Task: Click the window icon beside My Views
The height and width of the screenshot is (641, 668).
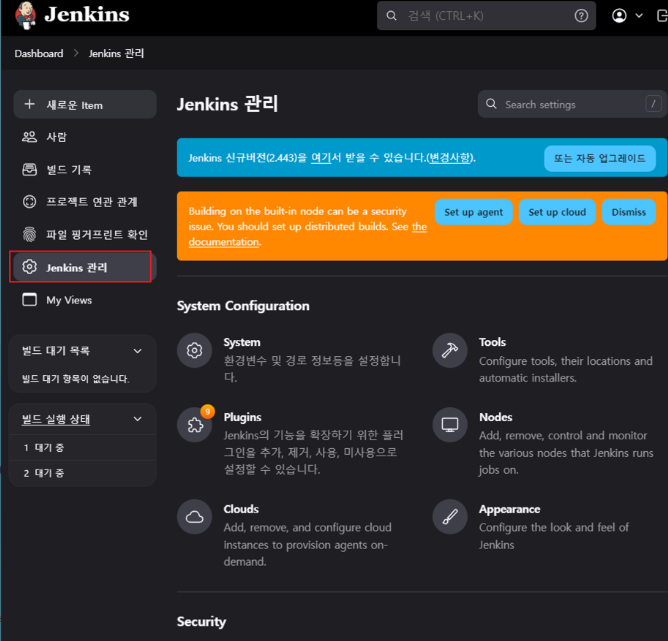Action: pos(29,299)
